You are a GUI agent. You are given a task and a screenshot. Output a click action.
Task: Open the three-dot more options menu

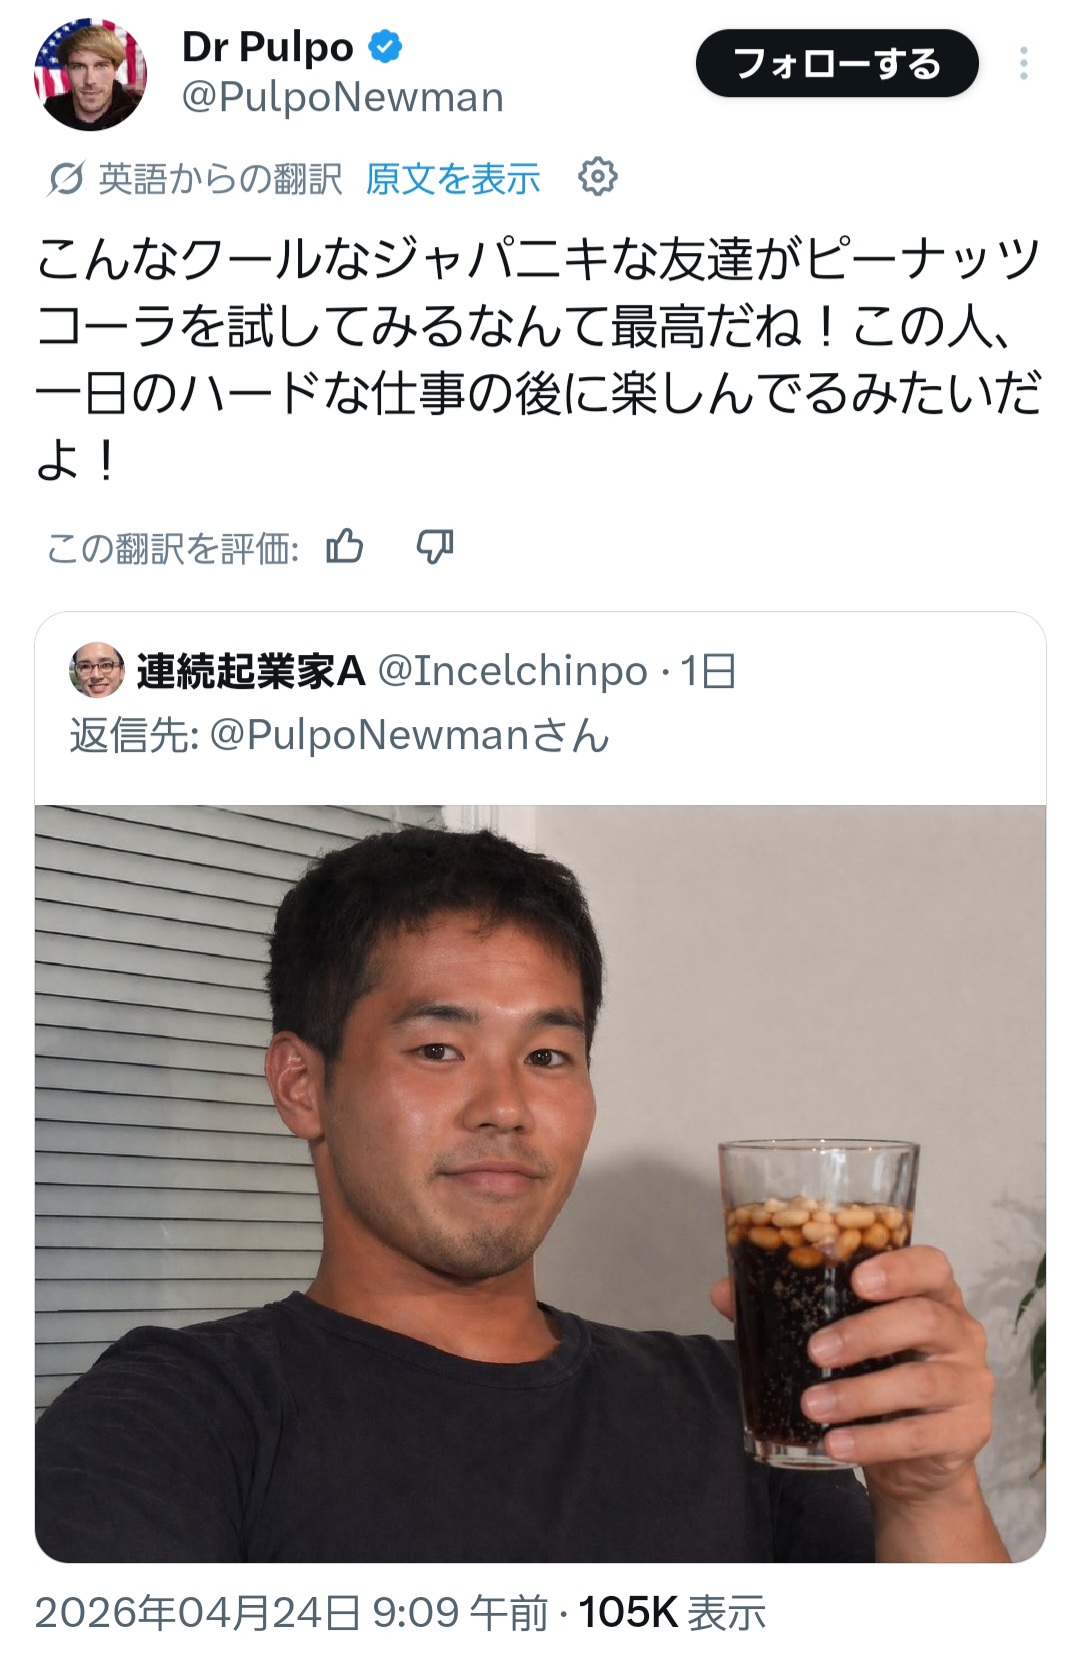coord(1023,63)
